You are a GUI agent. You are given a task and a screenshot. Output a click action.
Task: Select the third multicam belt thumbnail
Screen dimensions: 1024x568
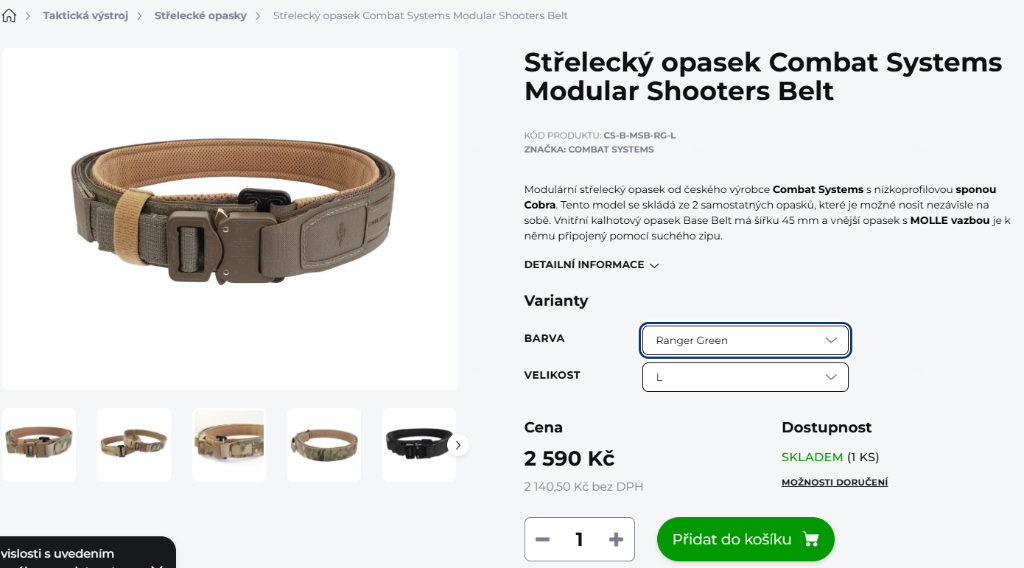click(x=229, y=444)
